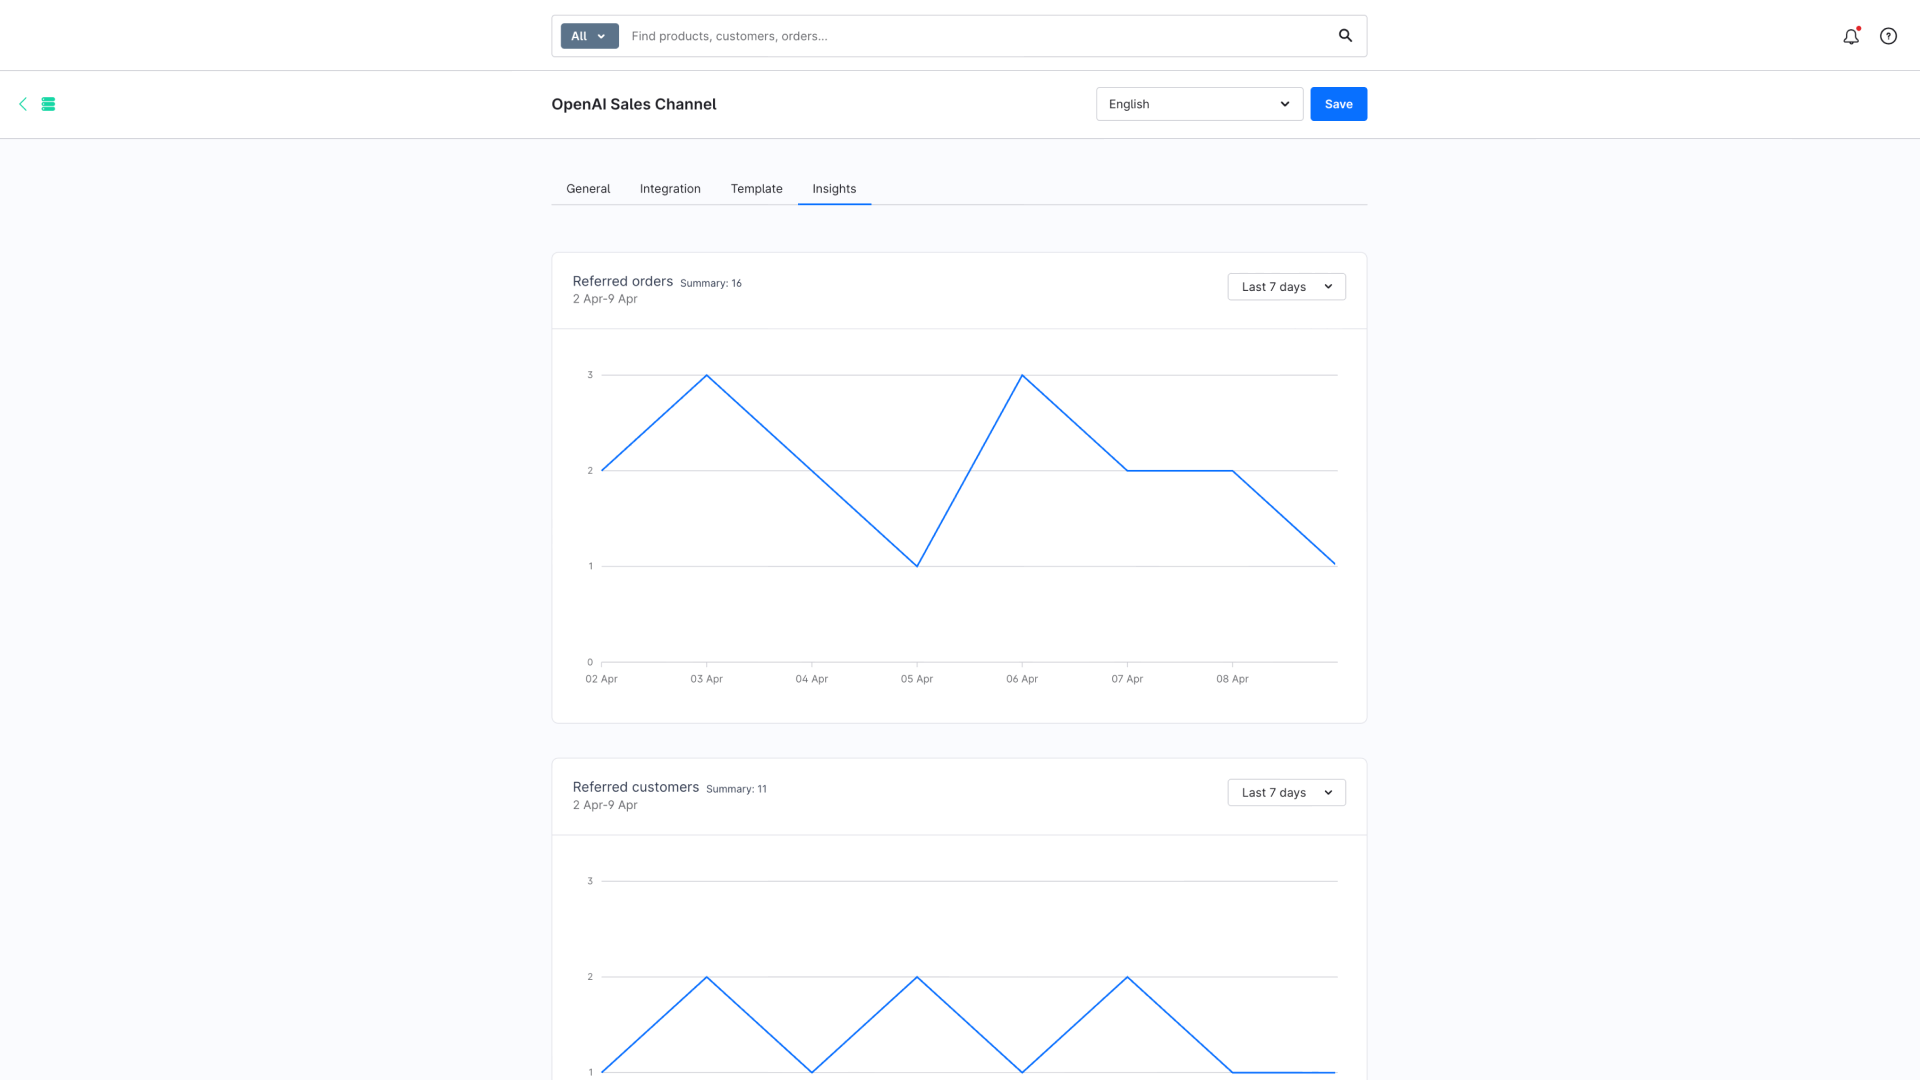Open Referred orders Last 7 days dropdown
The height and width of the screenshot is (1080, 1920).
click(1286, 287)
